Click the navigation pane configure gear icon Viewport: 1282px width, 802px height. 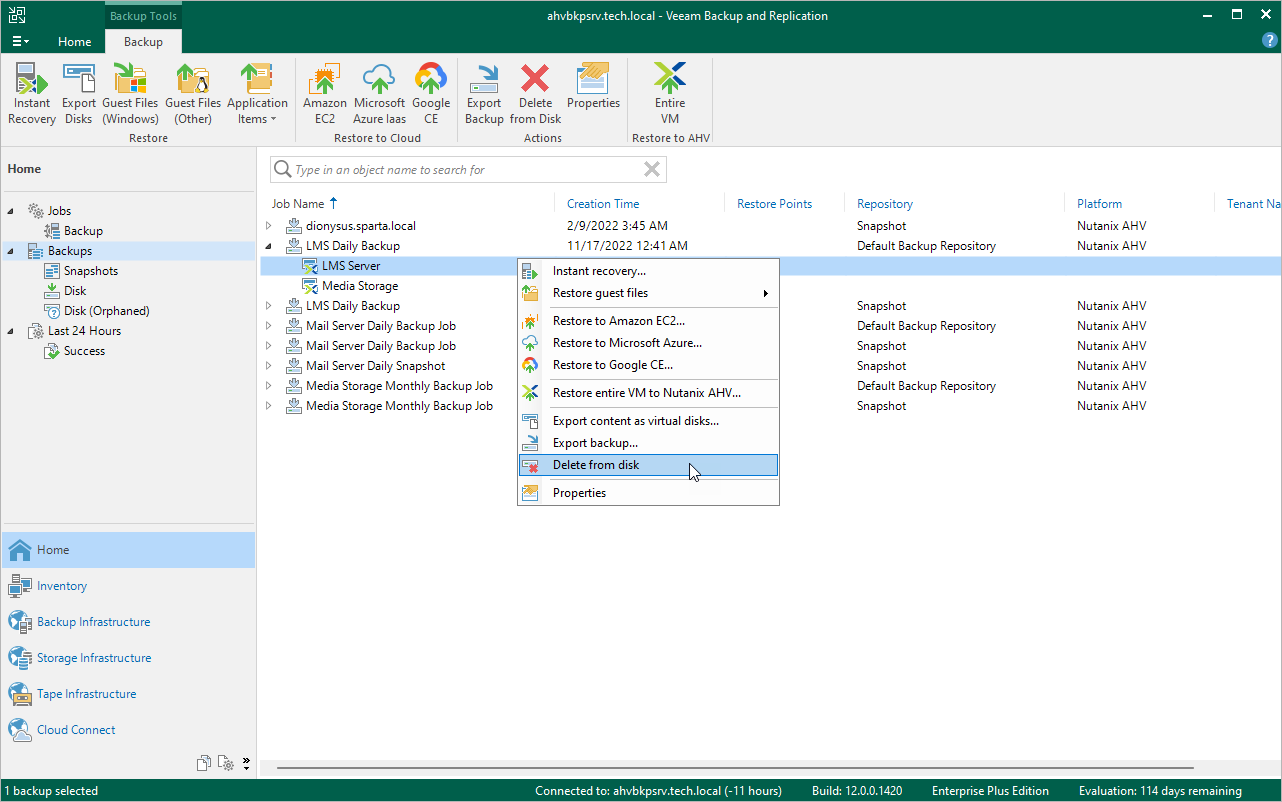(x=226, y=763)
